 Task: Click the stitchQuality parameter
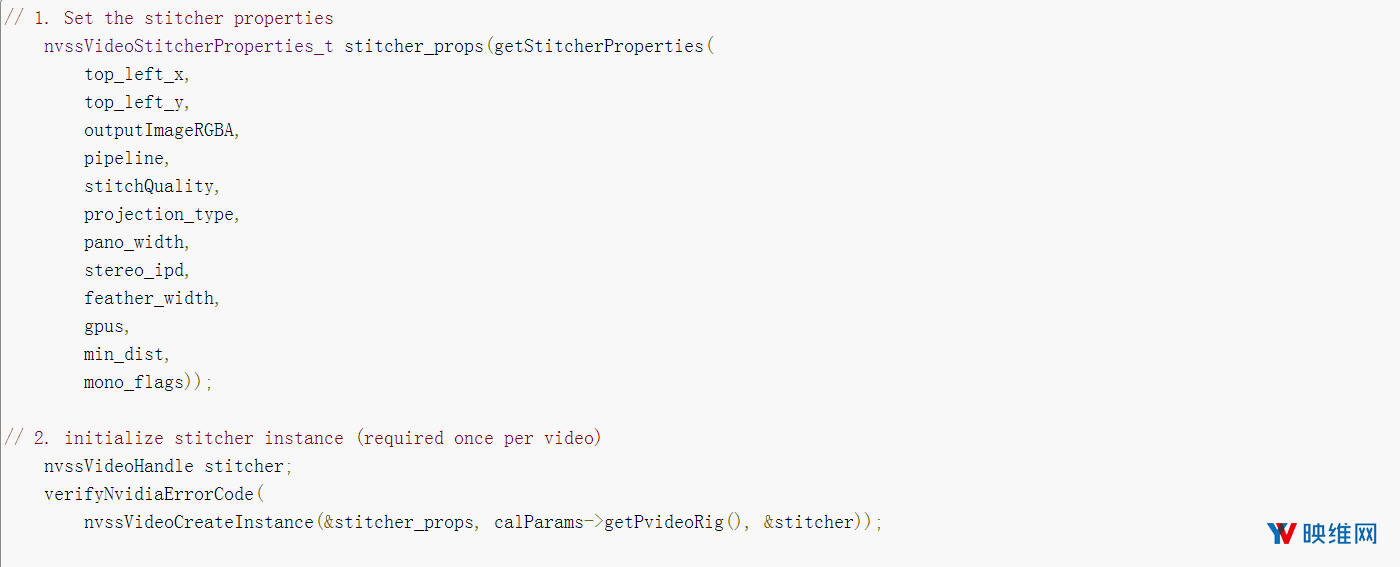coord(149,186)
